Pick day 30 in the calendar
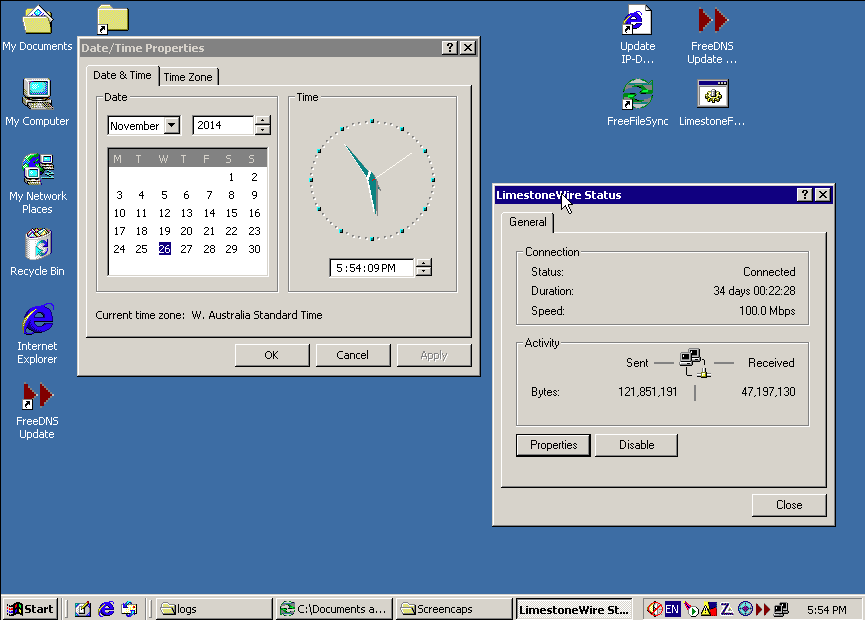Image resolution: width=865 pixels, height=620 pixels. pos(254,249)
